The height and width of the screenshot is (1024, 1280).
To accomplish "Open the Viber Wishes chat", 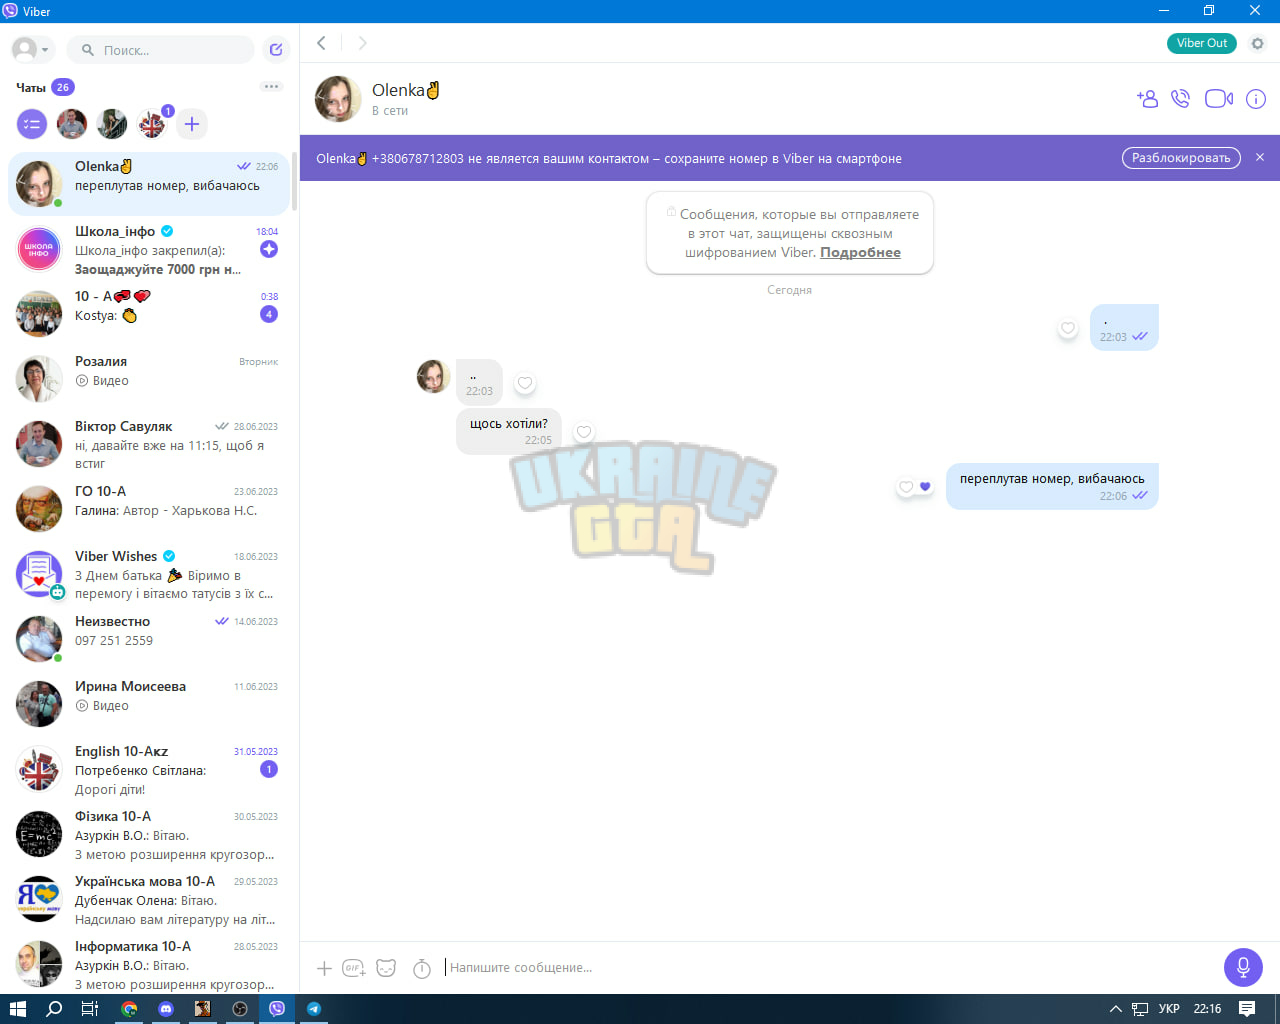I will [x=148, y=574].
